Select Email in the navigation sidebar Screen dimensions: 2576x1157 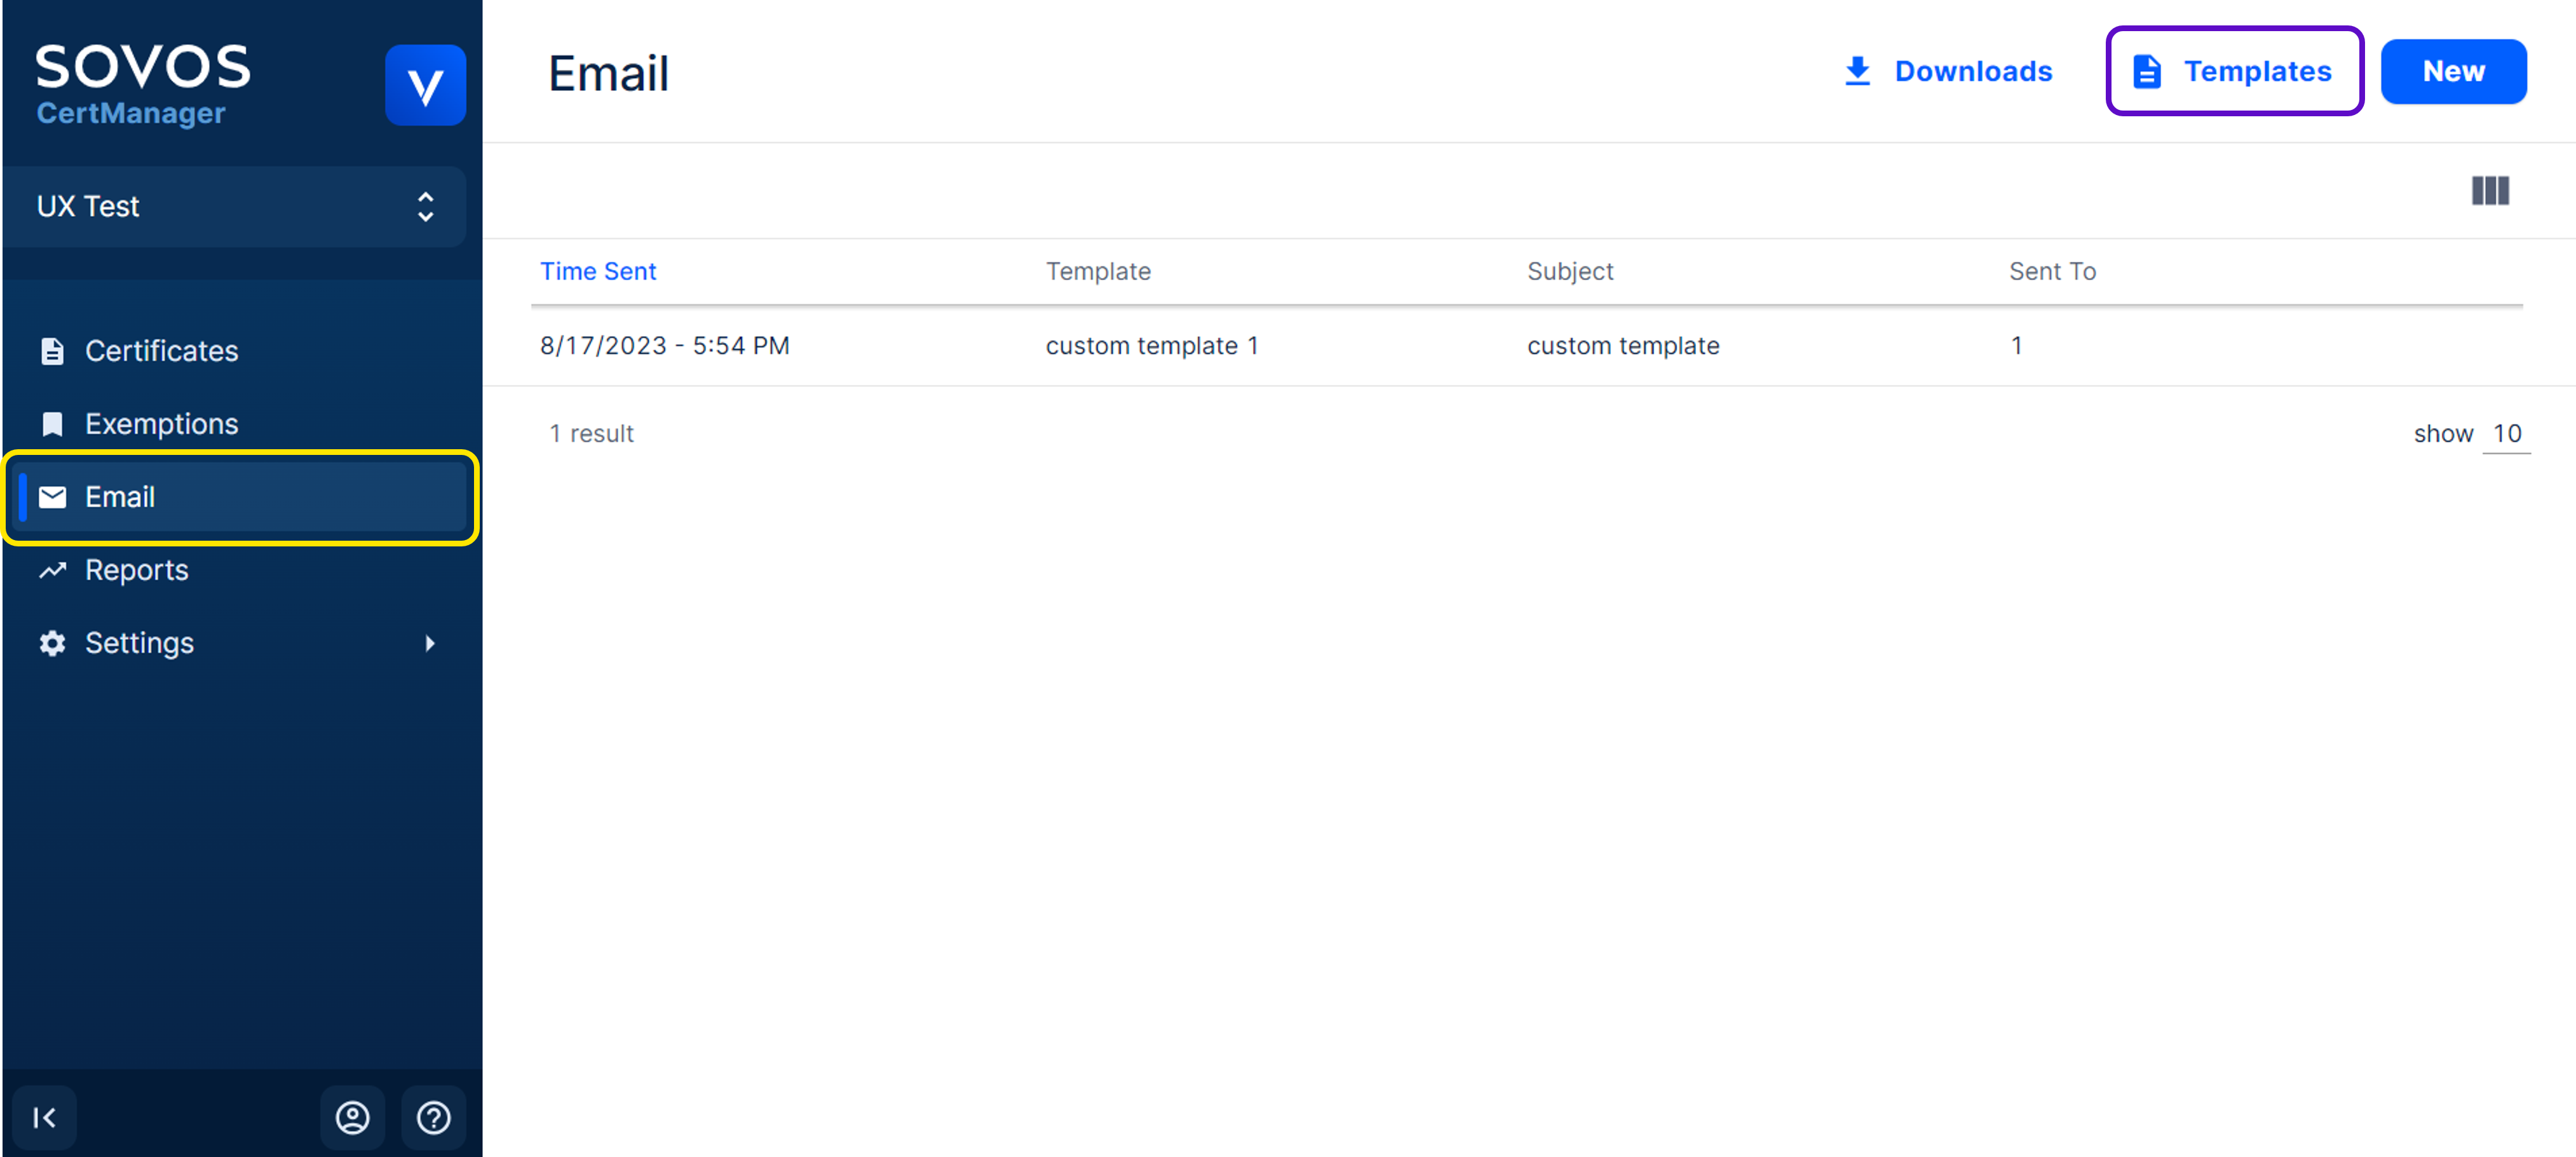pyautogui.click(x=120, y=497)
